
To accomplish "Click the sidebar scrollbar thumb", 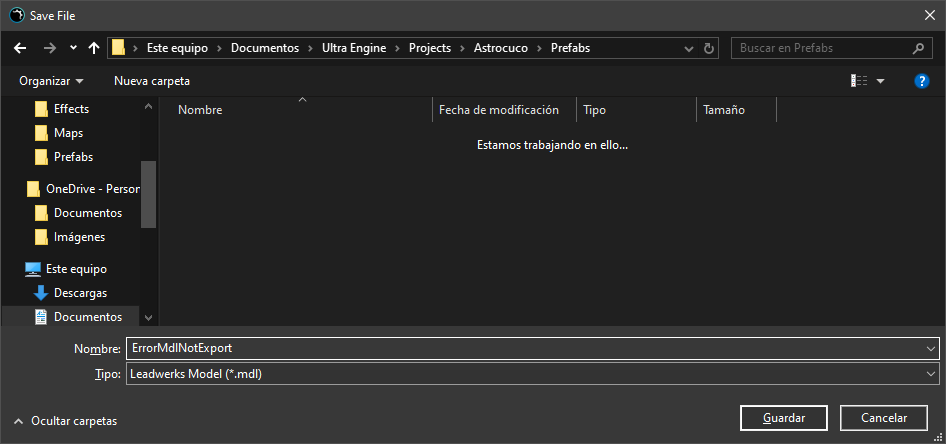I will coord(148,194).
